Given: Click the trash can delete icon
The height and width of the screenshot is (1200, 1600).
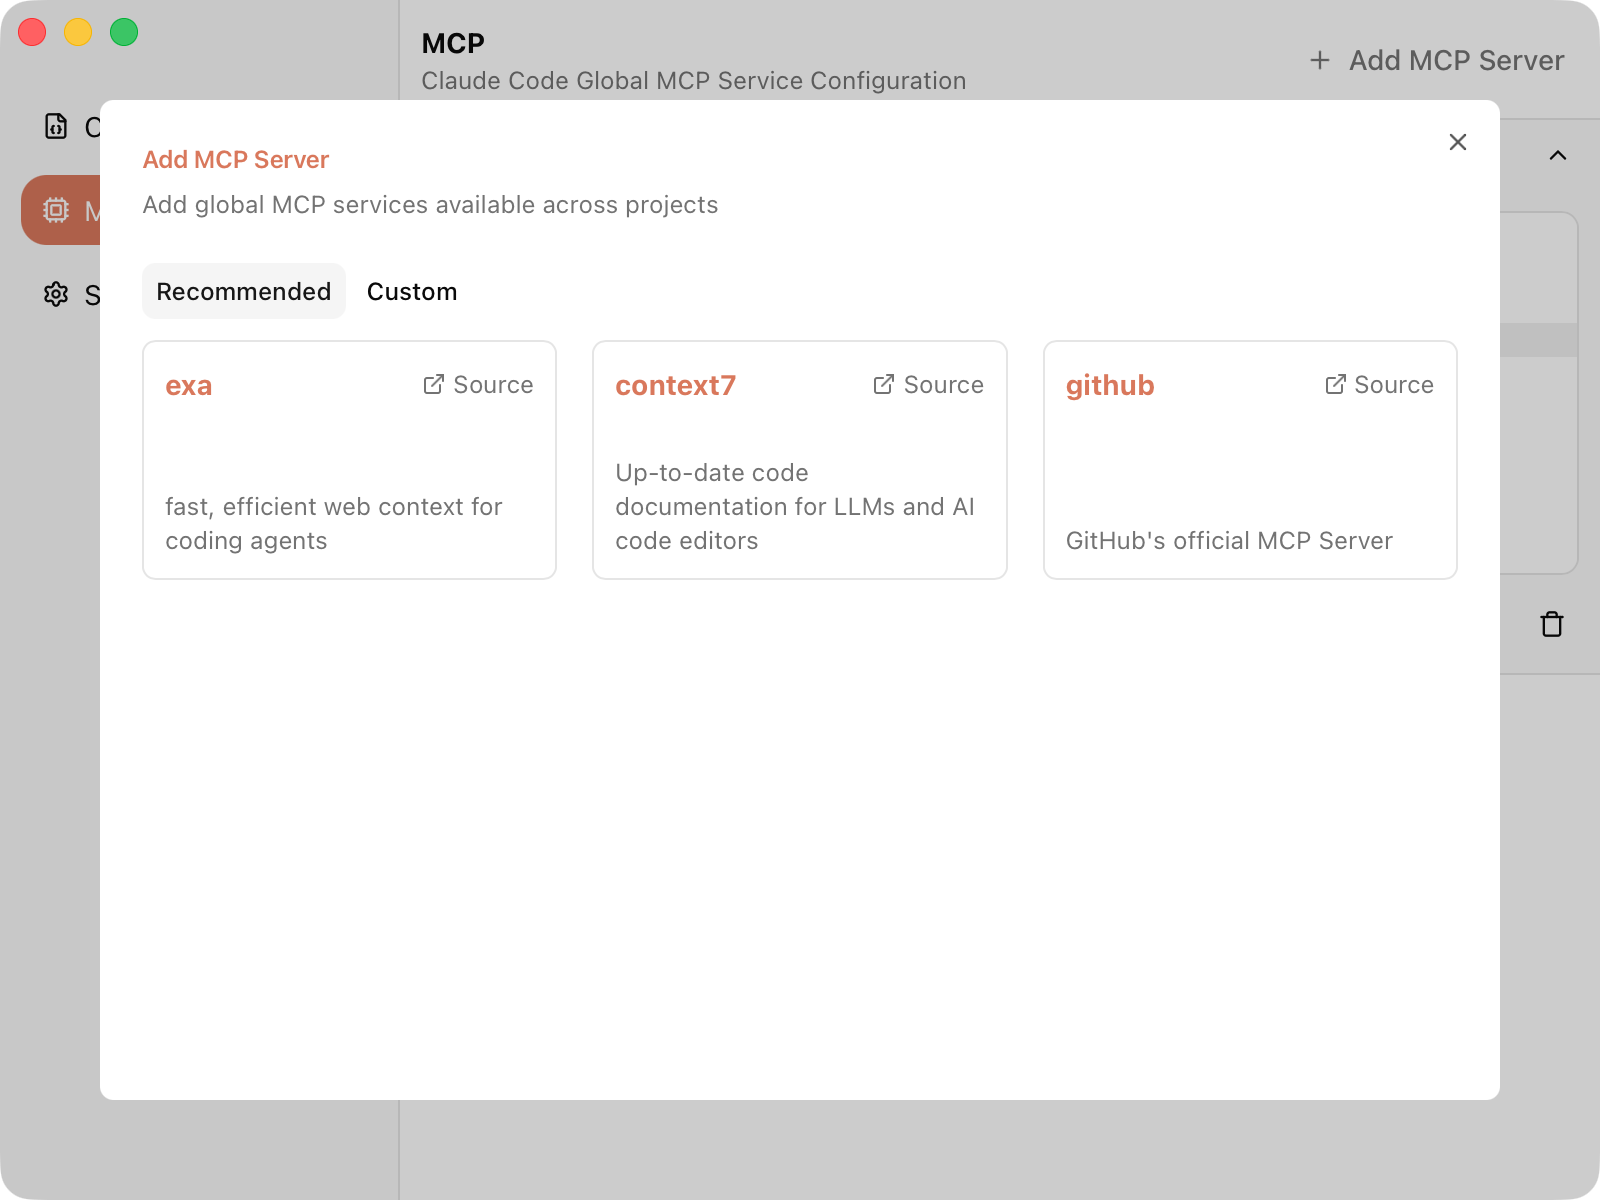Looking at the screenshot, I should (x=1551, y=624).
